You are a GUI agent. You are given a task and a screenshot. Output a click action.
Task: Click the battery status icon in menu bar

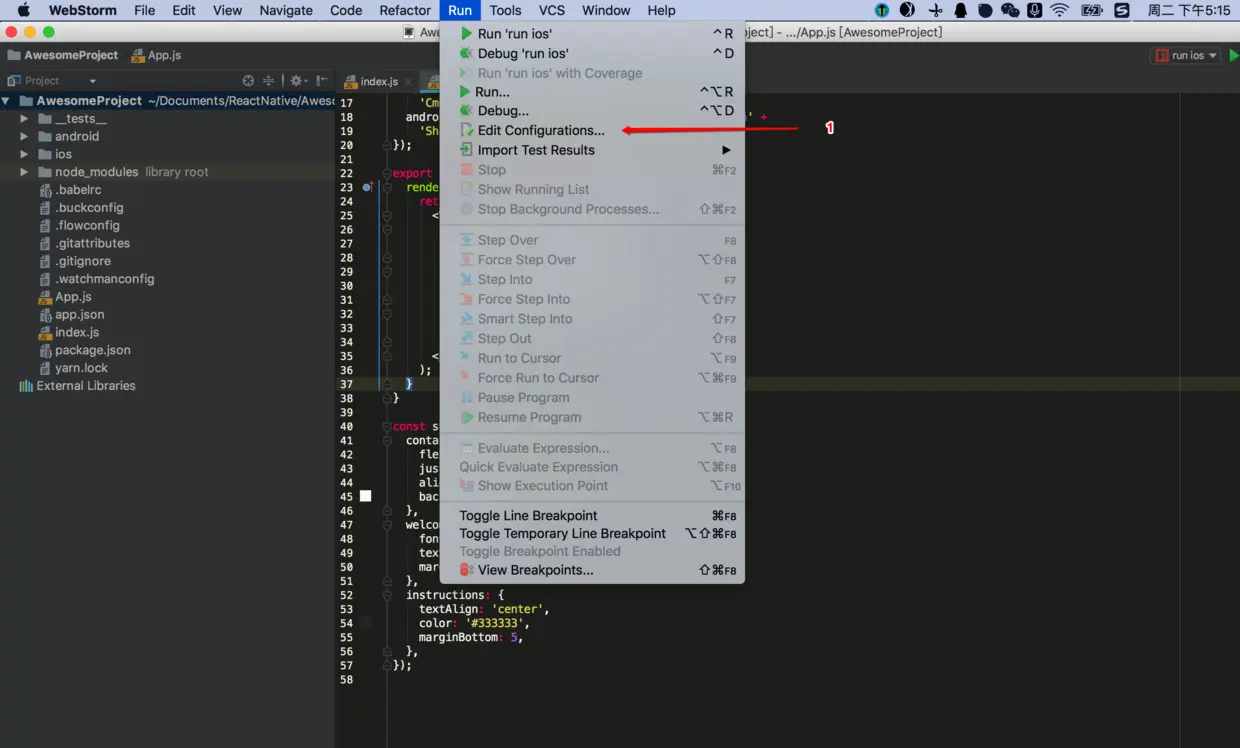click(x=1091, y=10)
